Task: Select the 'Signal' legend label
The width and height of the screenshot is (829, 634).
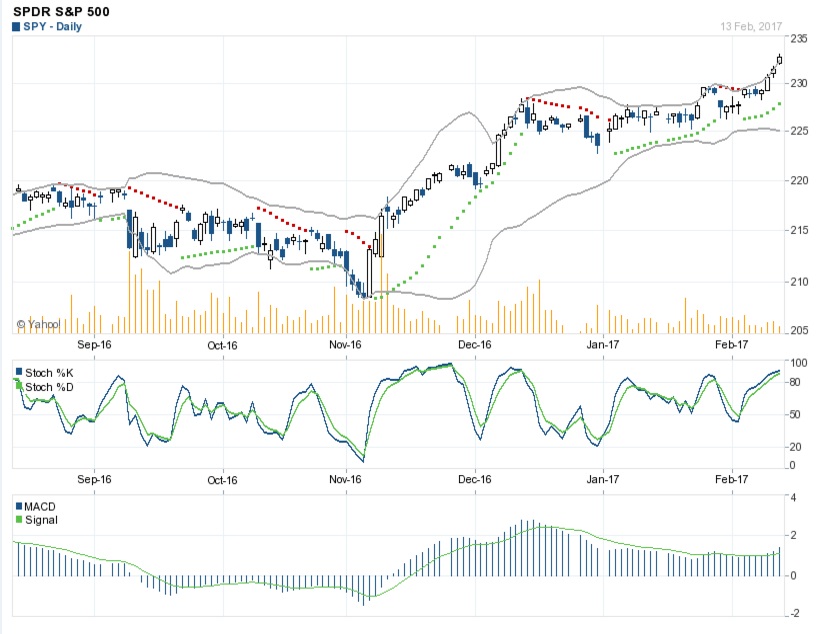Action: [41, 520]
